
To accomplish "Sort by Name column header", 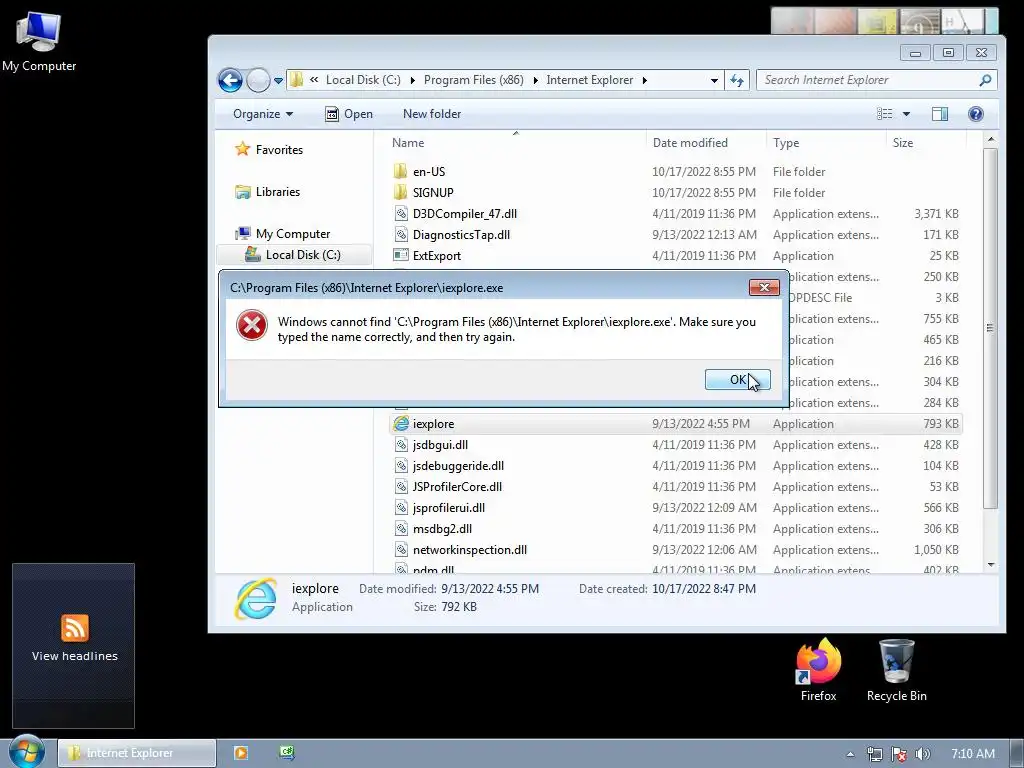I will [x=408, y=142].
